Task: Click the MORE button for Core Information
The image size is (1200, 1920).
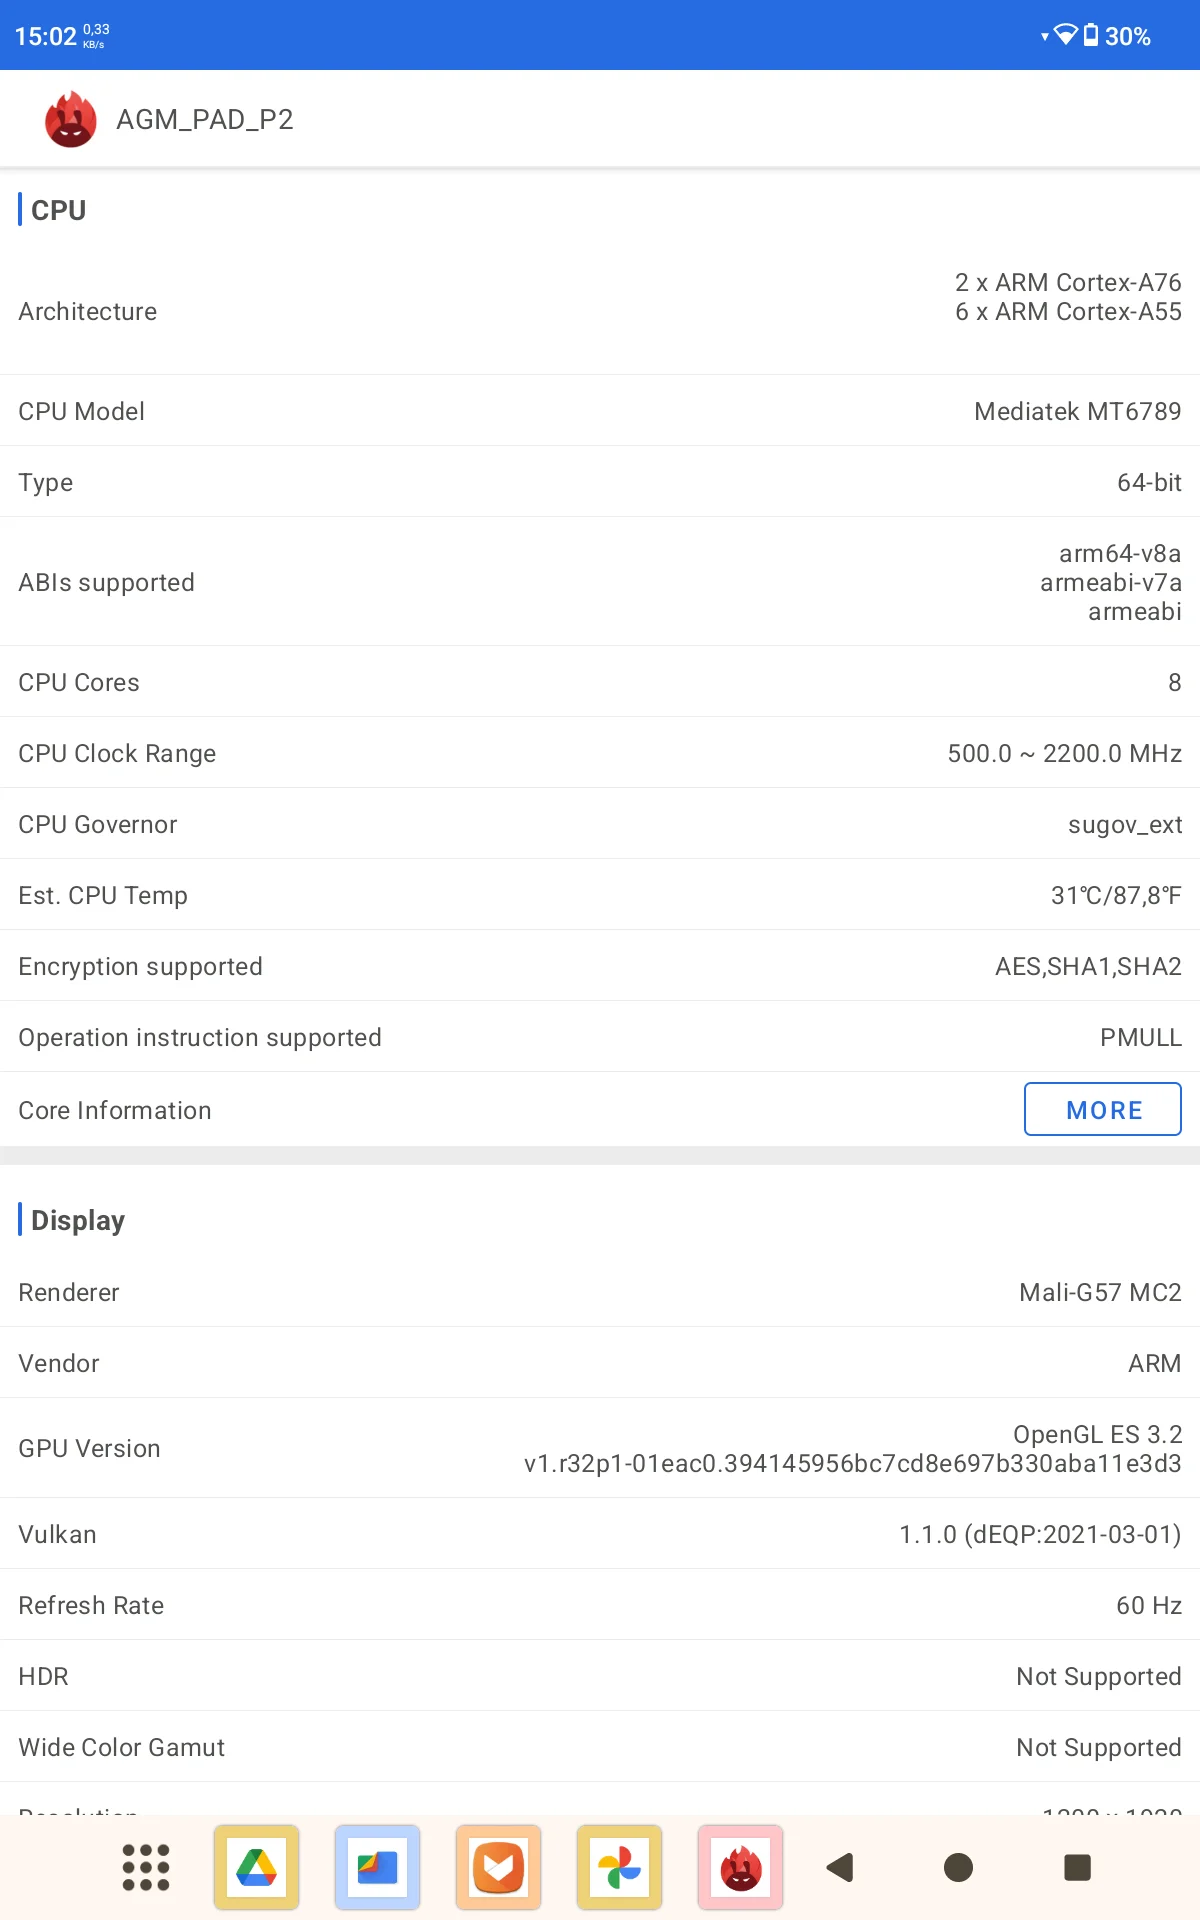Action: (x=1103, y=1109)
